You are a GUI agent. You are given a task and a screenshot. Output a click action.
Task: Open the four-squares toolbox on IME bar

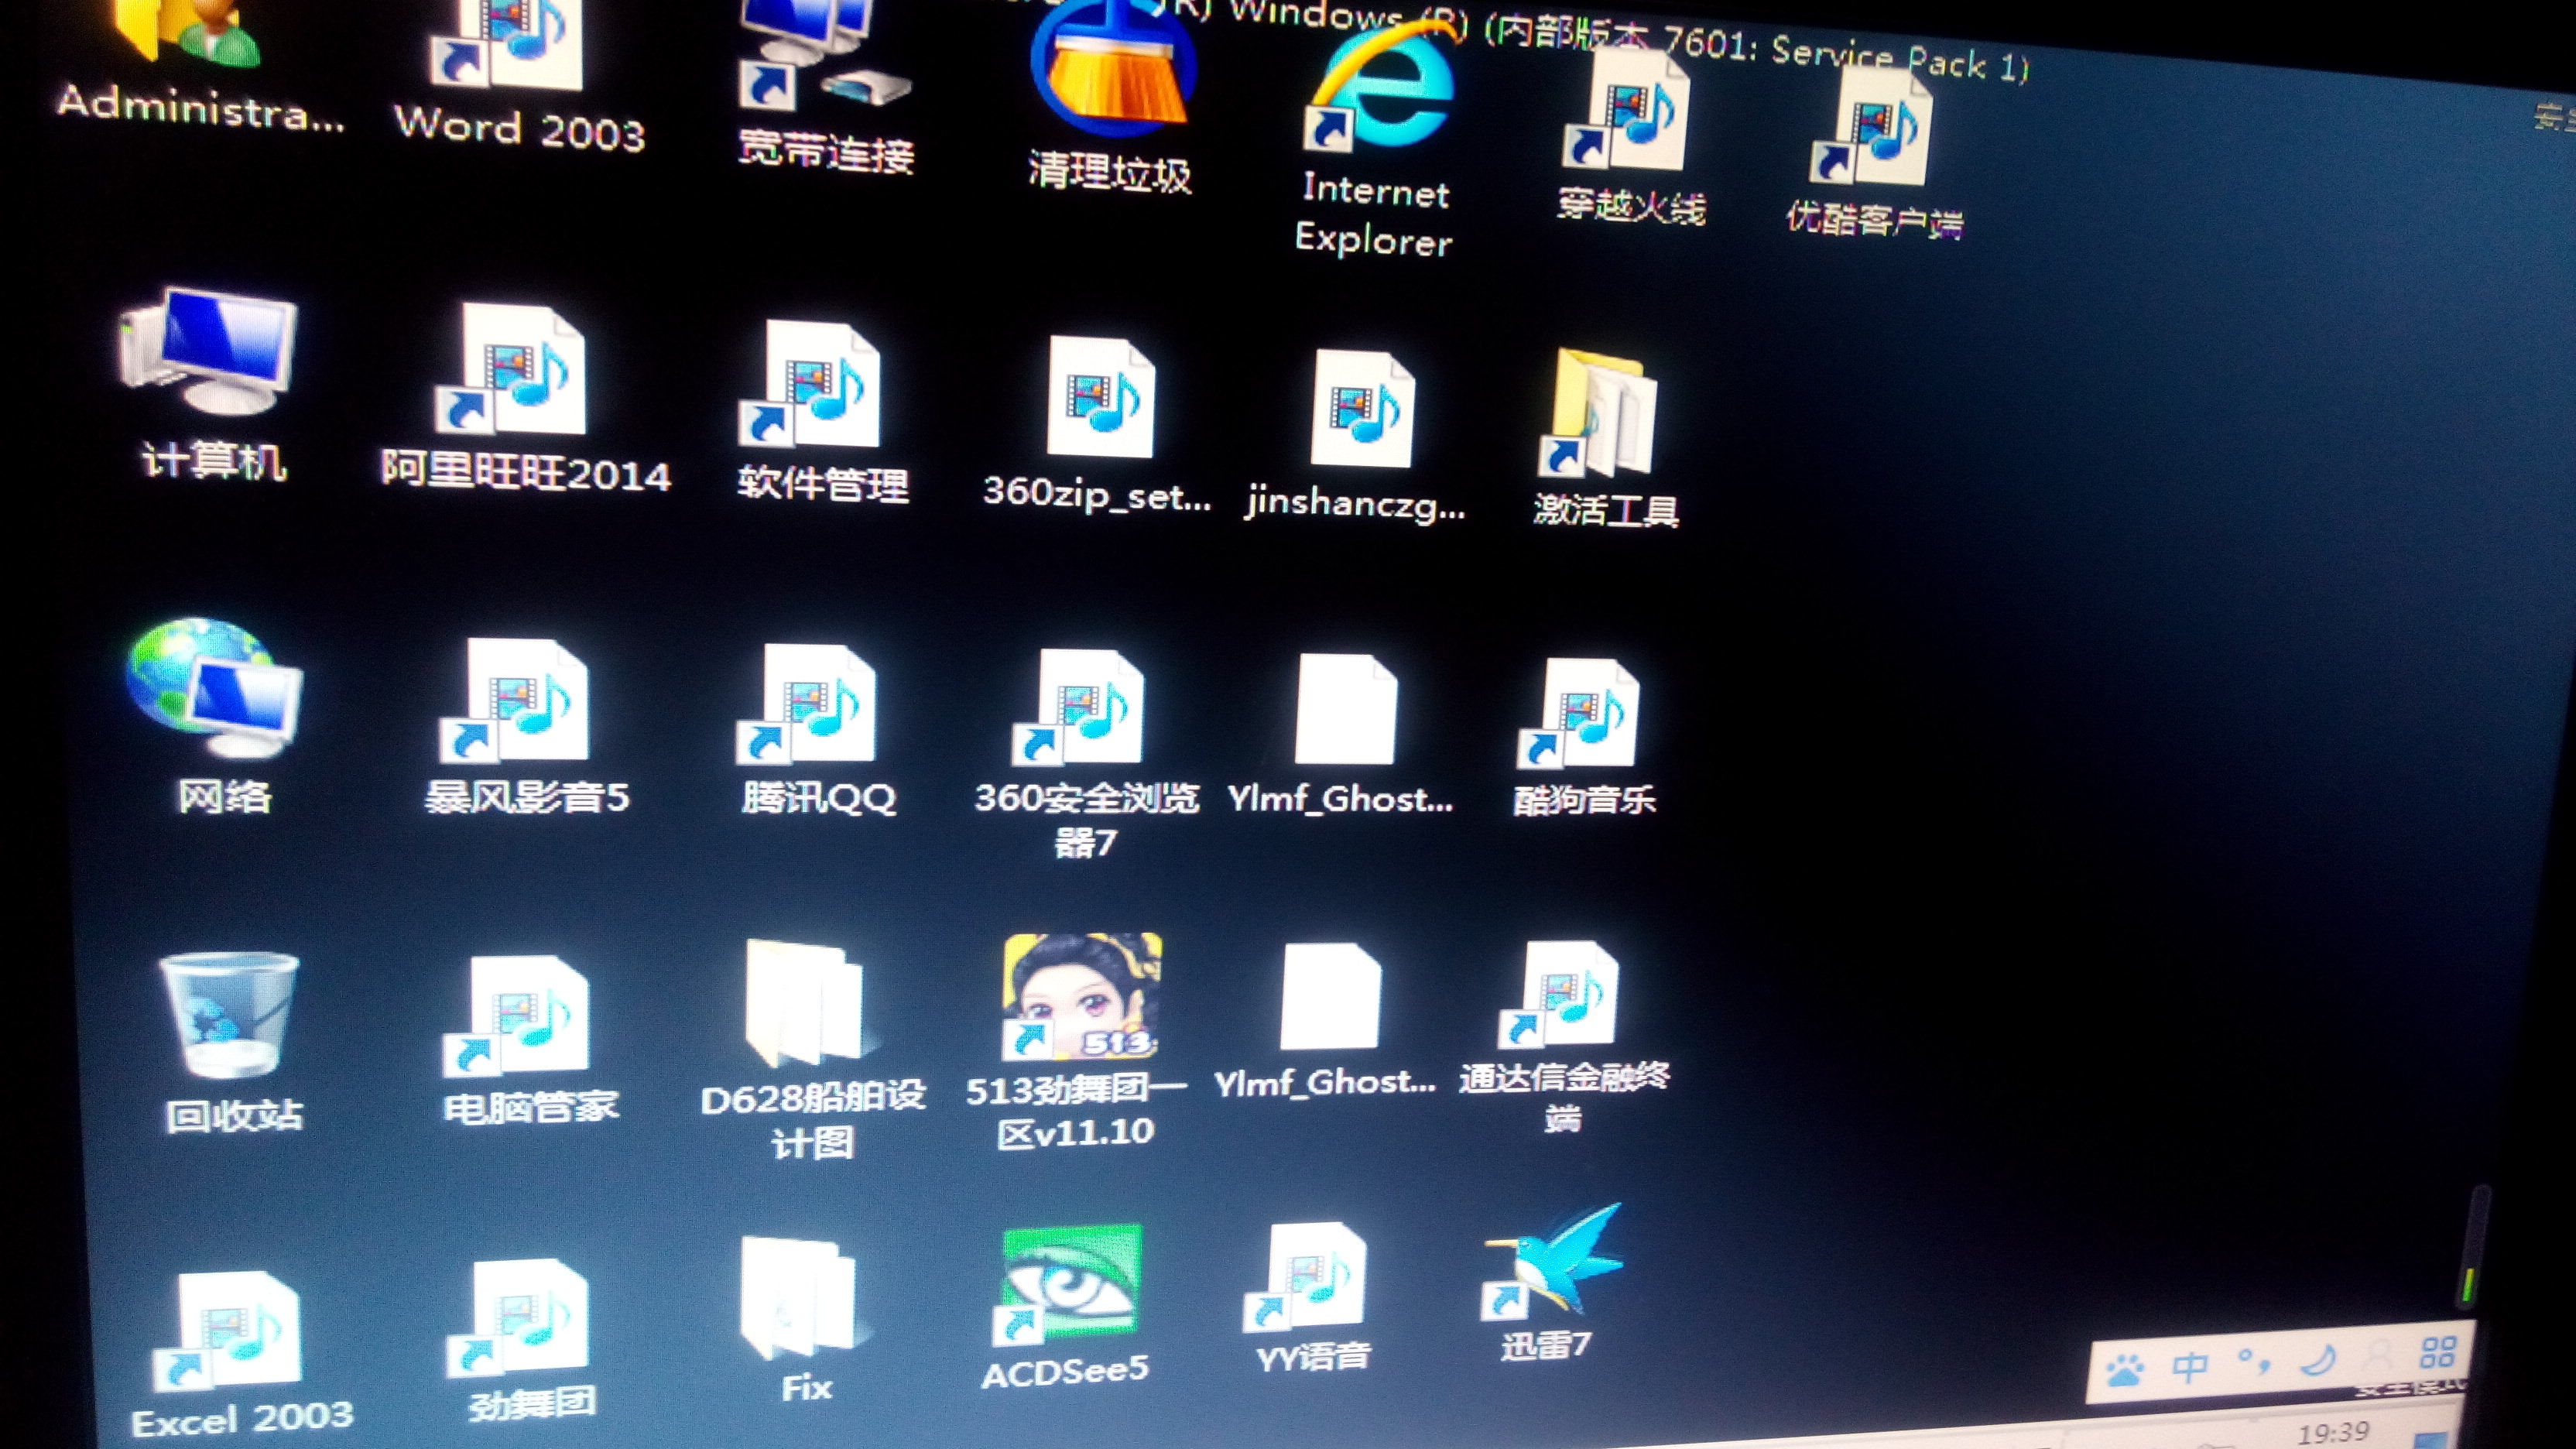[2437, 1352]
